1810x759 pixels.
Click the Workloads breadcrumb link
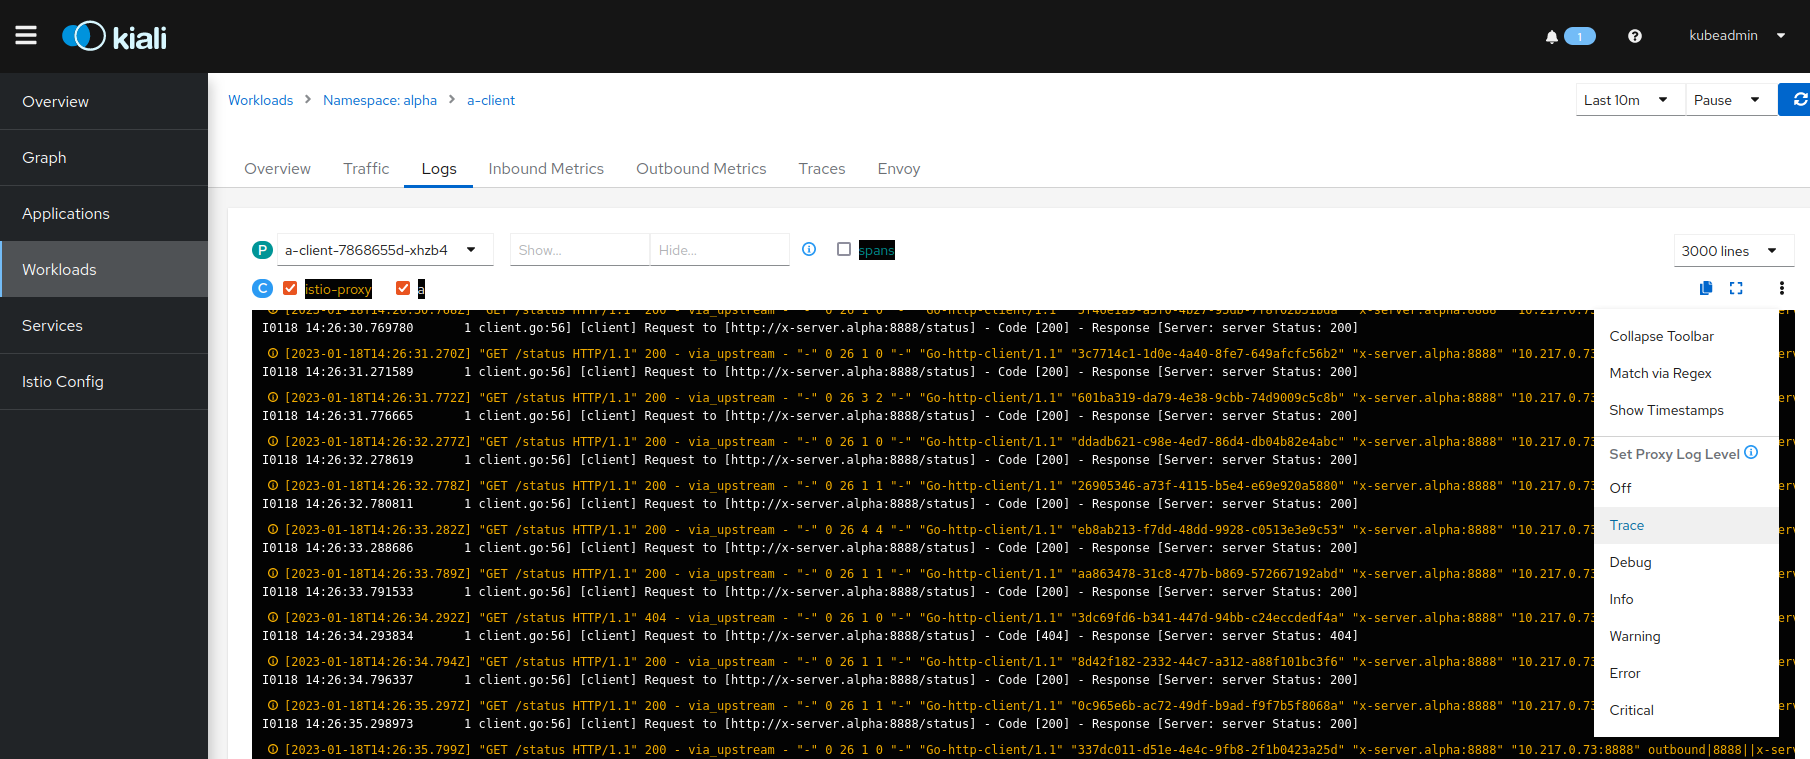(x=260, y=100)
